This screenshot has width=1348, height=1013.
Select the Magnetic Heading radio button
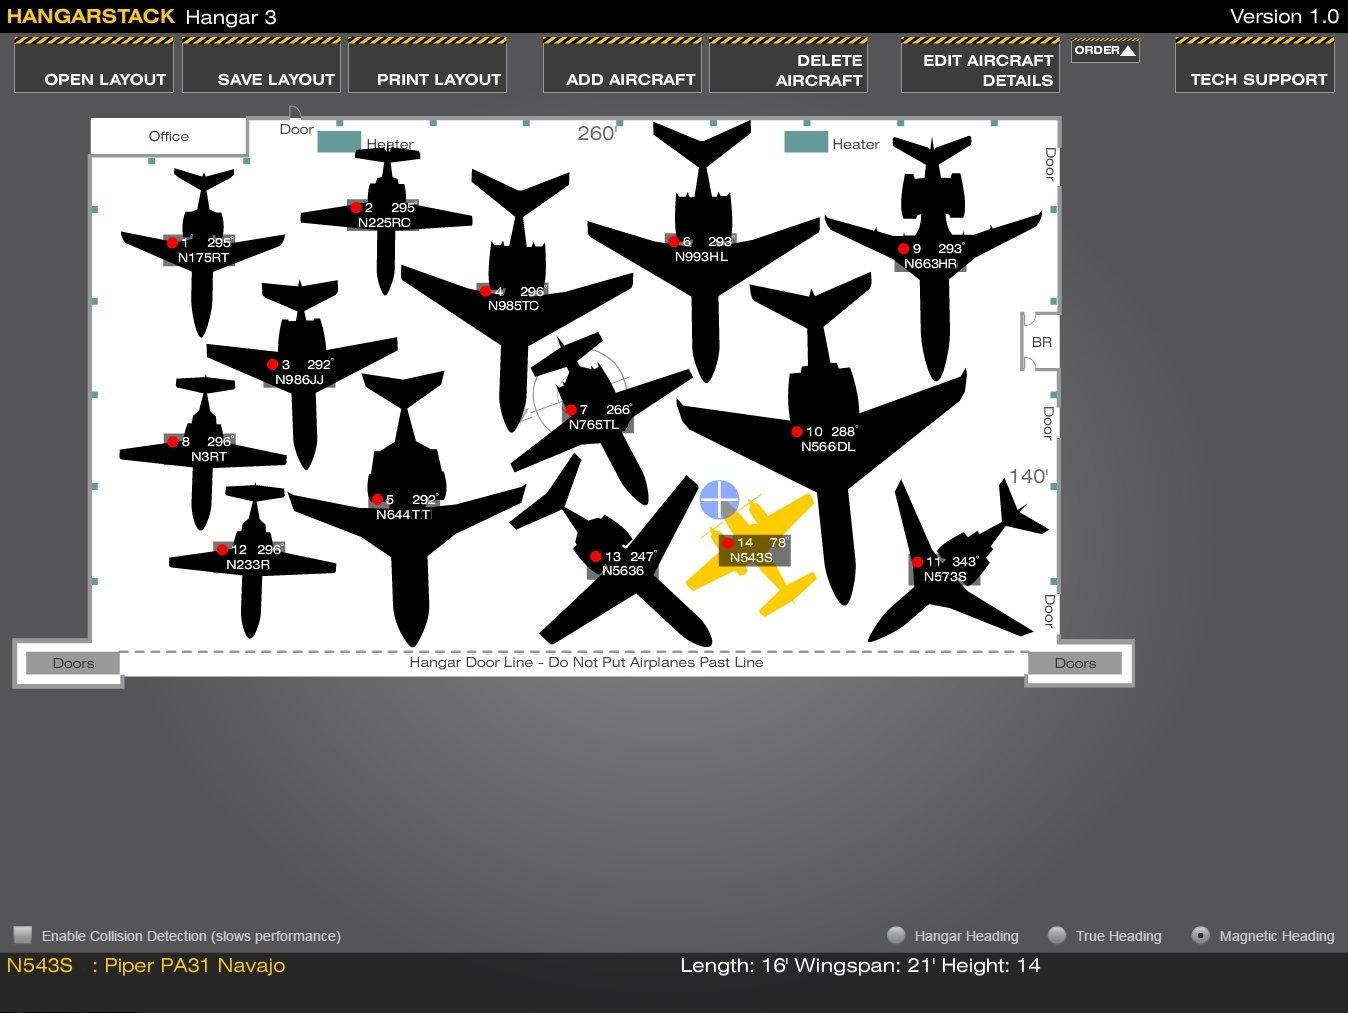point(1200,935)
